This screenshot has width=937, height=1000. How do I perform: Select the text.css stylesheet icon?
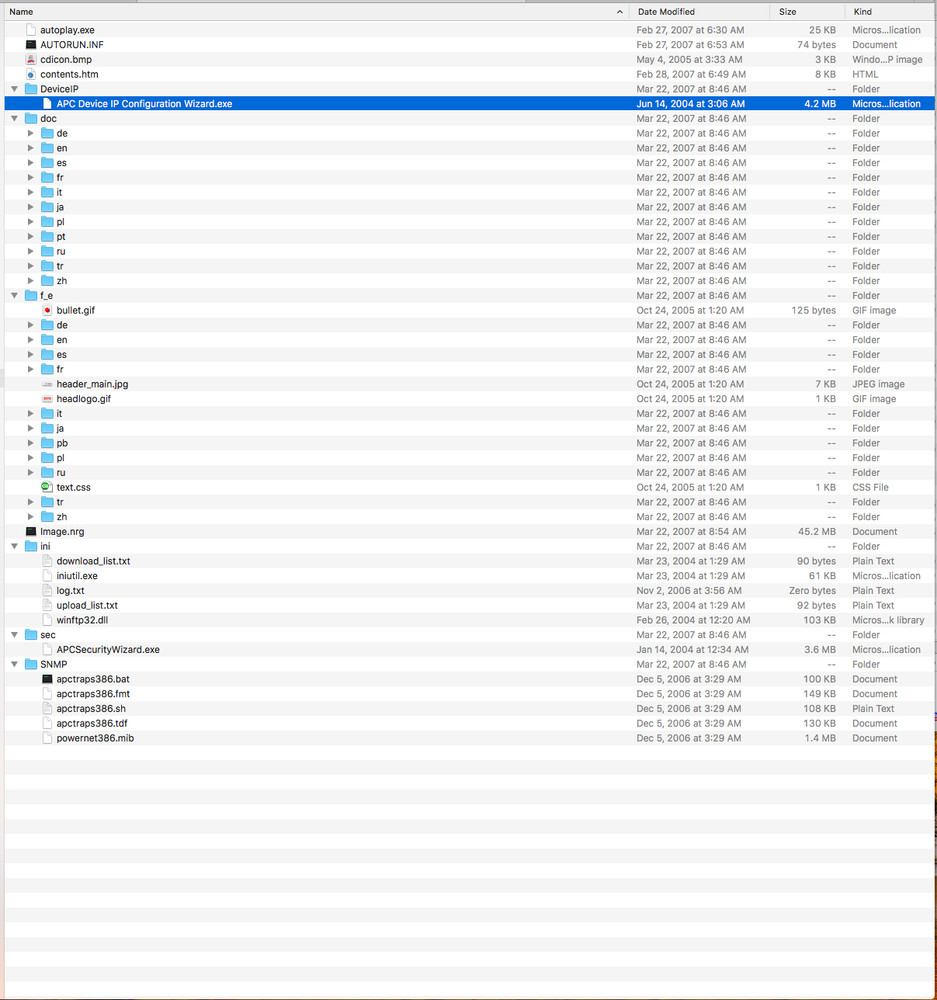tap(46, 487)
